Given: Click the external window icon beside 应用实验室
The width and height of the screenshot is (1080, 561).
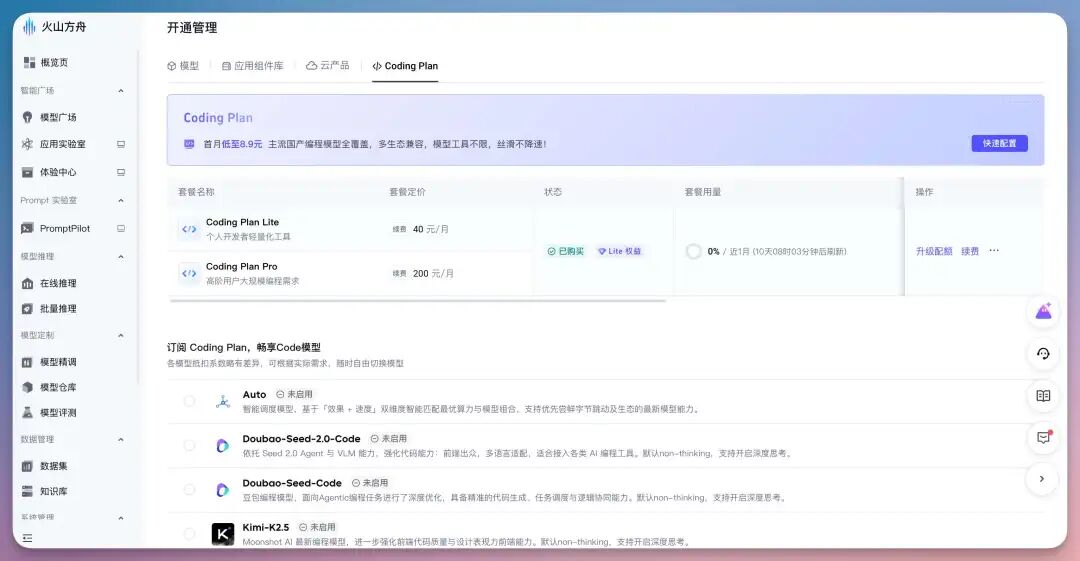Looking at the screenshot, I should click(x=121, y=144).
